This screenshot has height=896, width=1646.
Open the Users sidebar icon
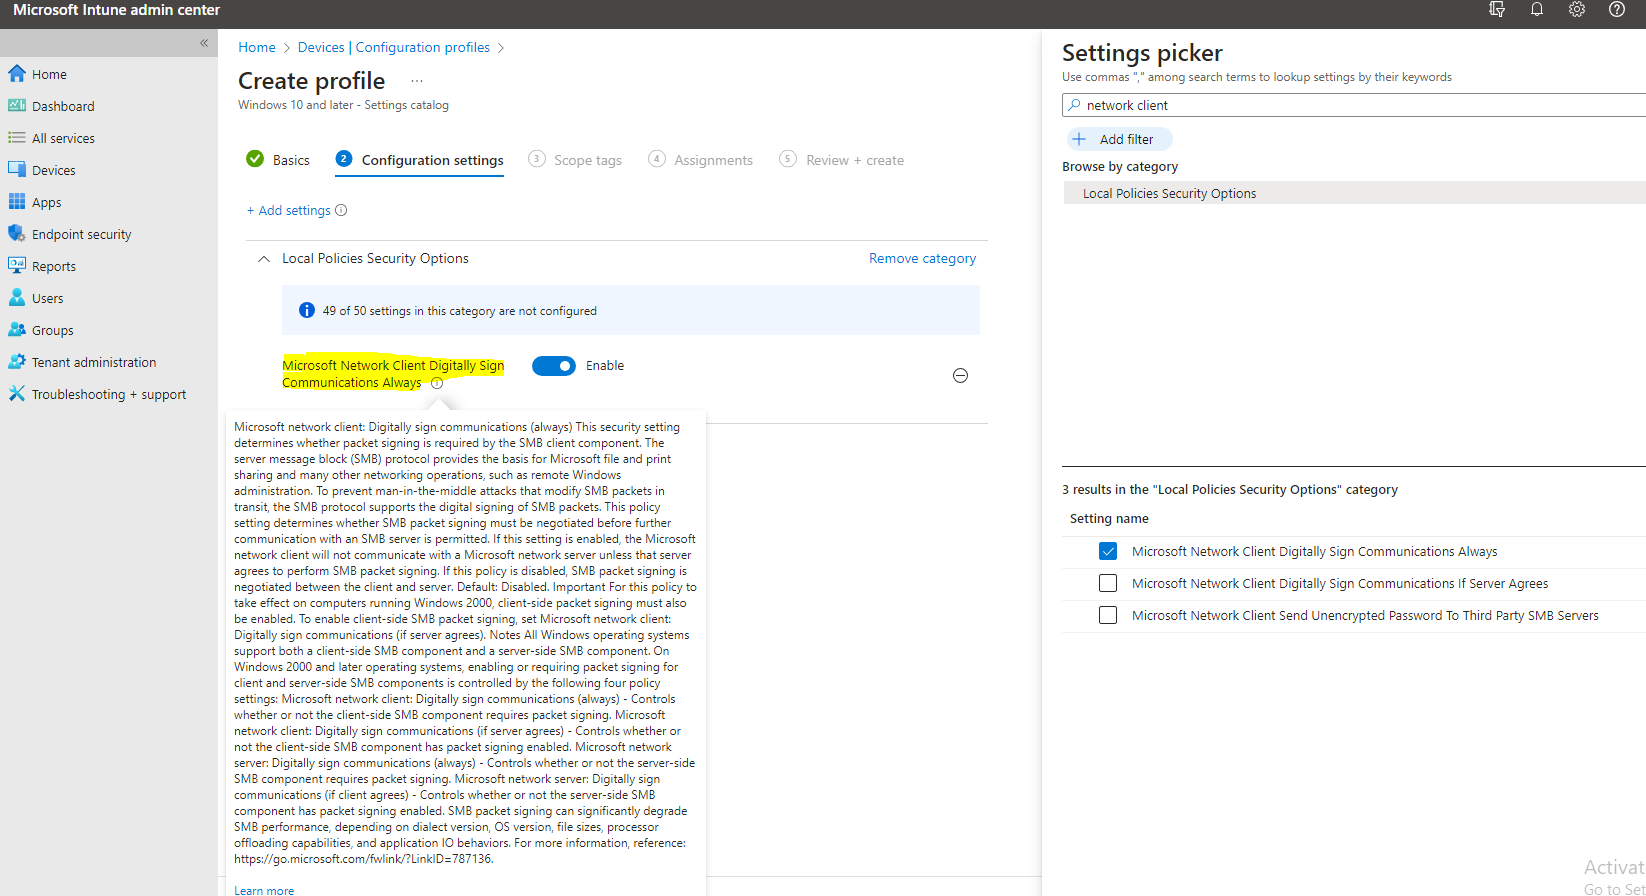click(17, 298)
